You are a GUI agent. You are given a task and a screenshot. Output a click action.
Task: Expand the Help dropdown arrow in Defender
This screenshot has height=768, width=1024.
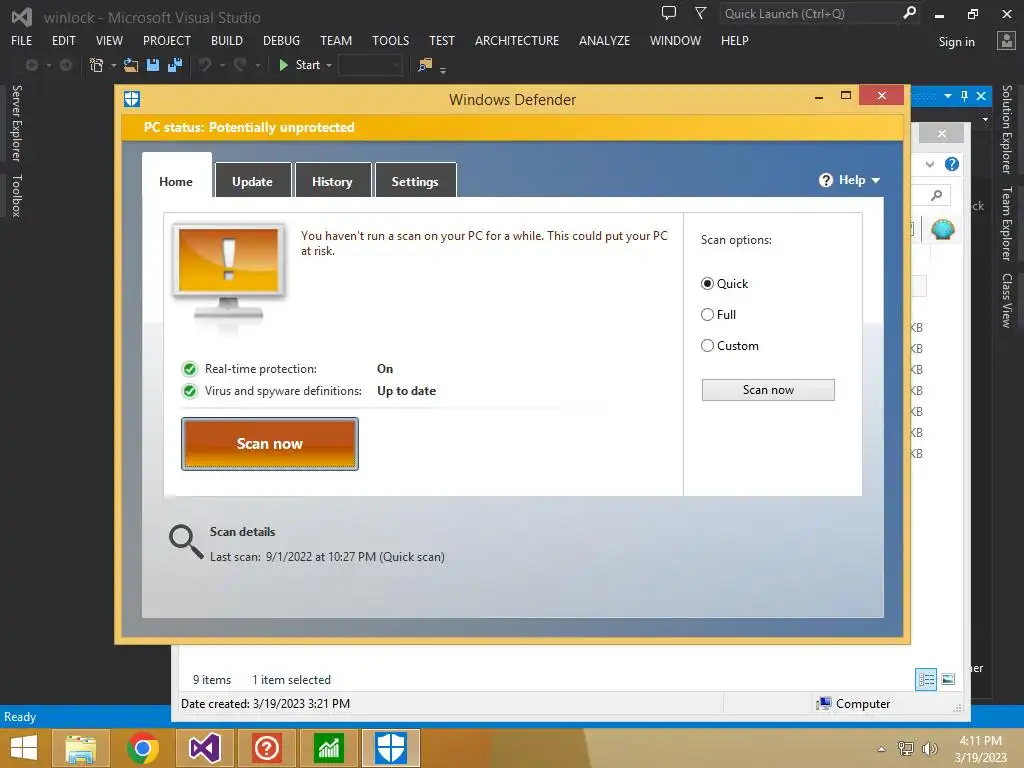click(x=876, y=181)
